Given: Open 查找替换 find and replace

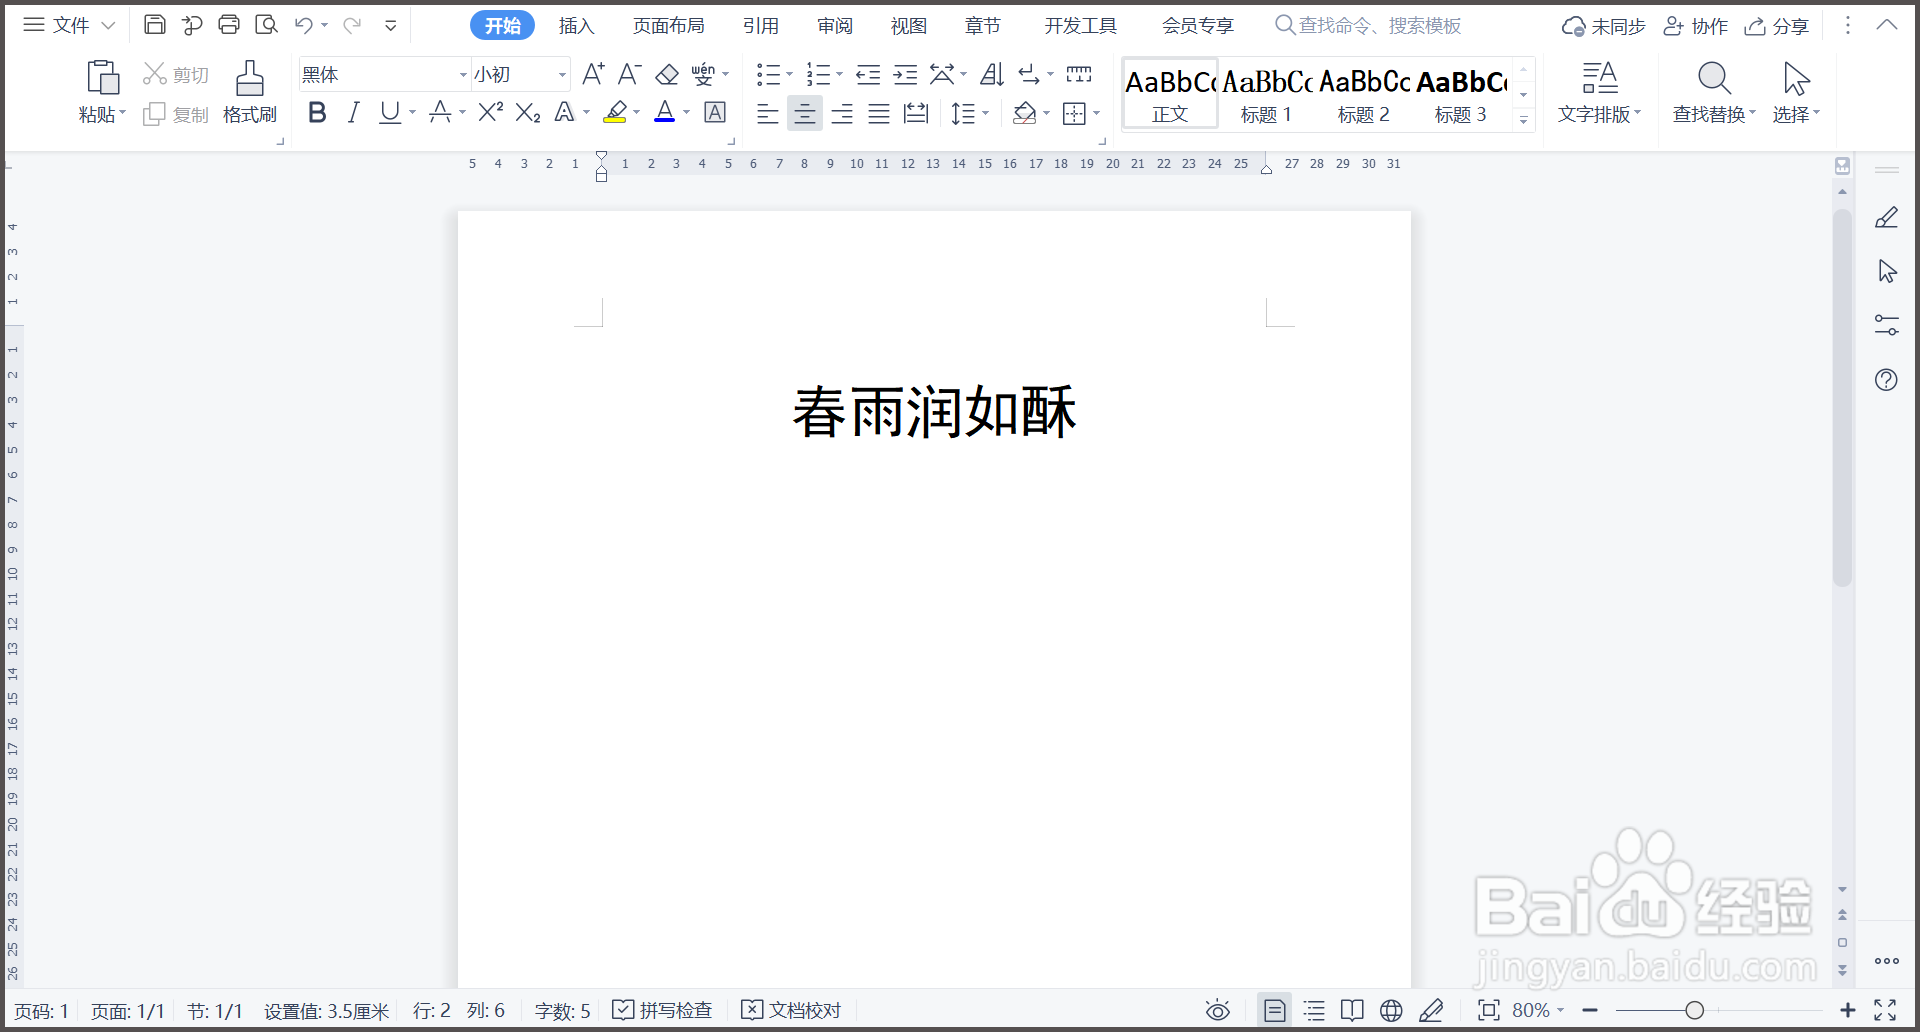Looking at the screenshot, I should pyautogui.click(x=1713, y=93).
